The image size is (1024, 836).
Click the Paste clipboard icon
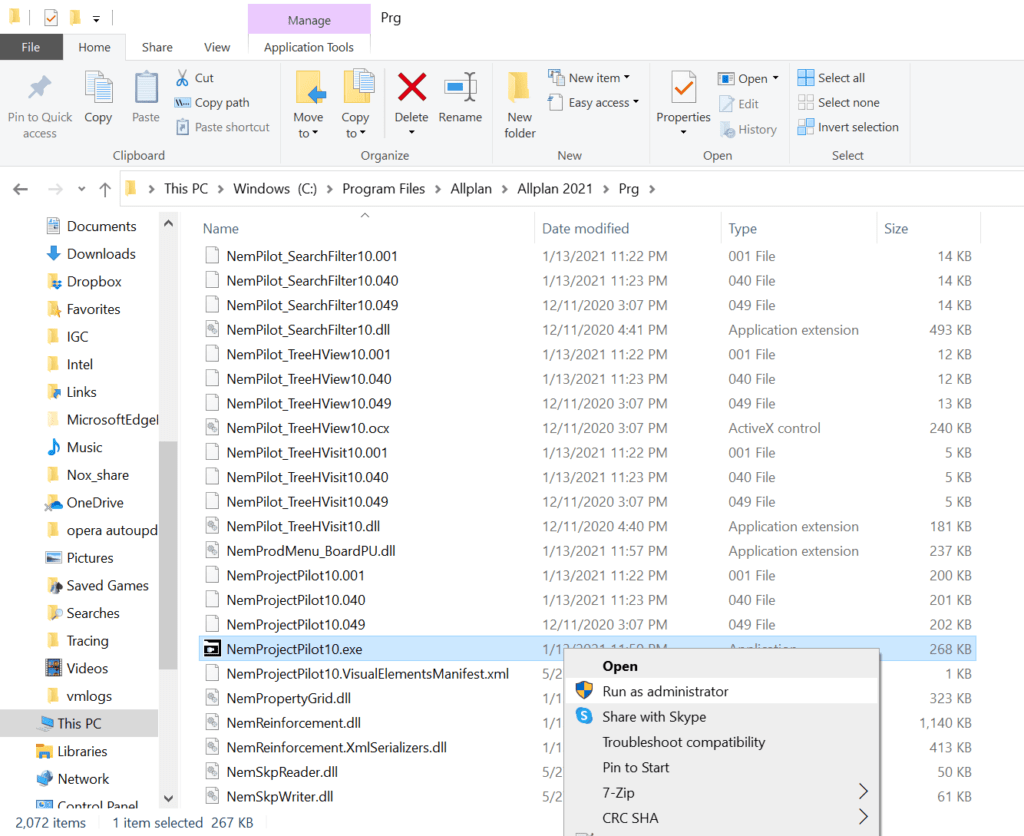pos(146,88)
